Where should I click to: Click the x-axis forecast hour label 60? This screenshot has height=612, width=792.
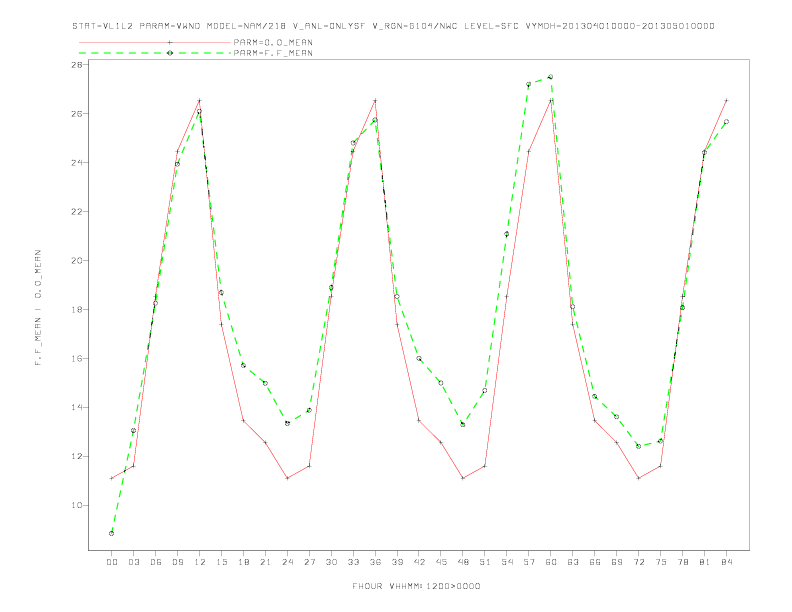pos(551,562)
